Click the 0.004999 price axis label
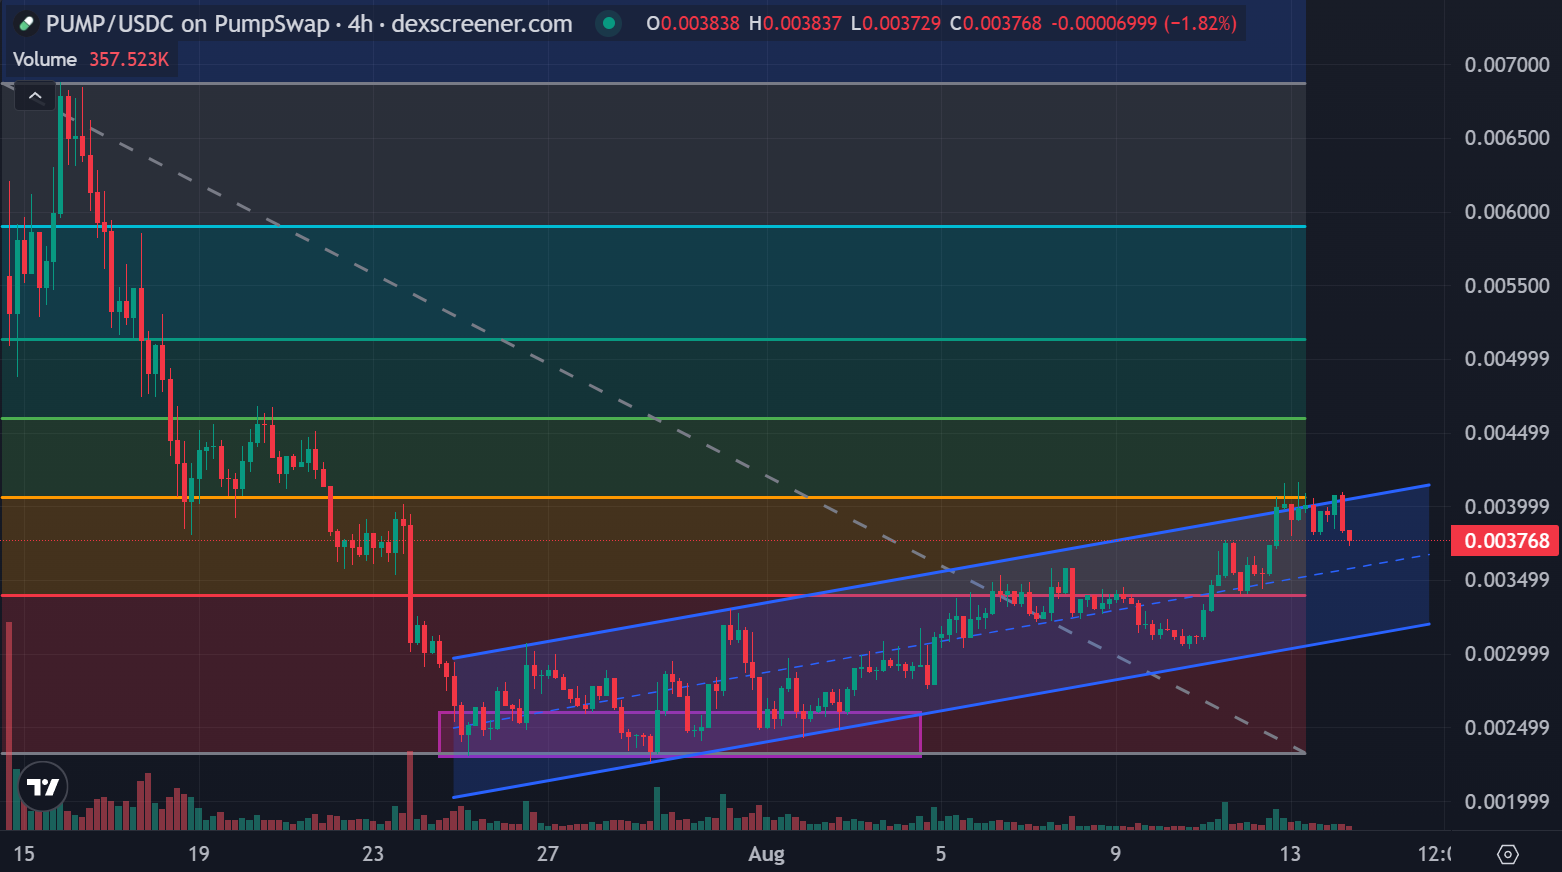1562x872 pixels. [x=1507, y=359]
